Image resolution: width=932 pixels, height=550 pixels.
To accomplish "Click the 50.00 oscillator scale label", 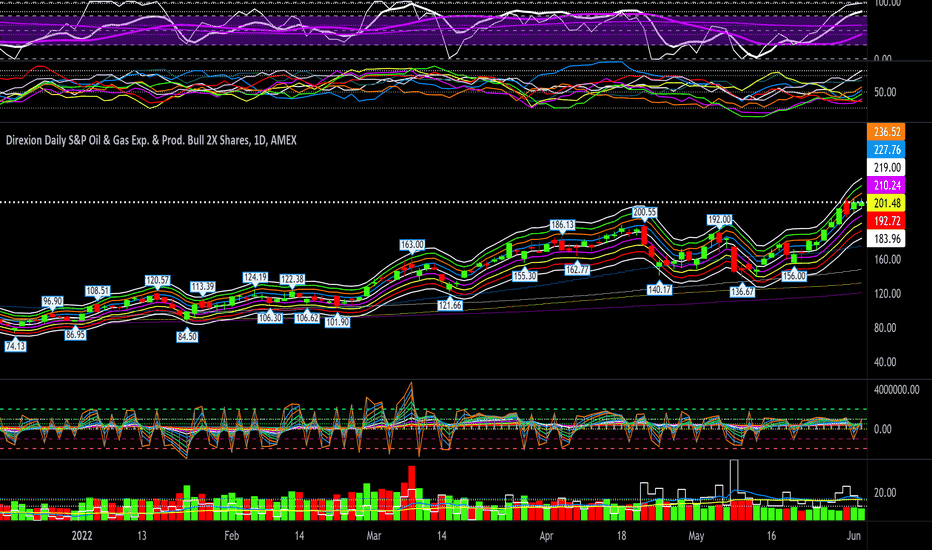I will (x=884, y=92).
